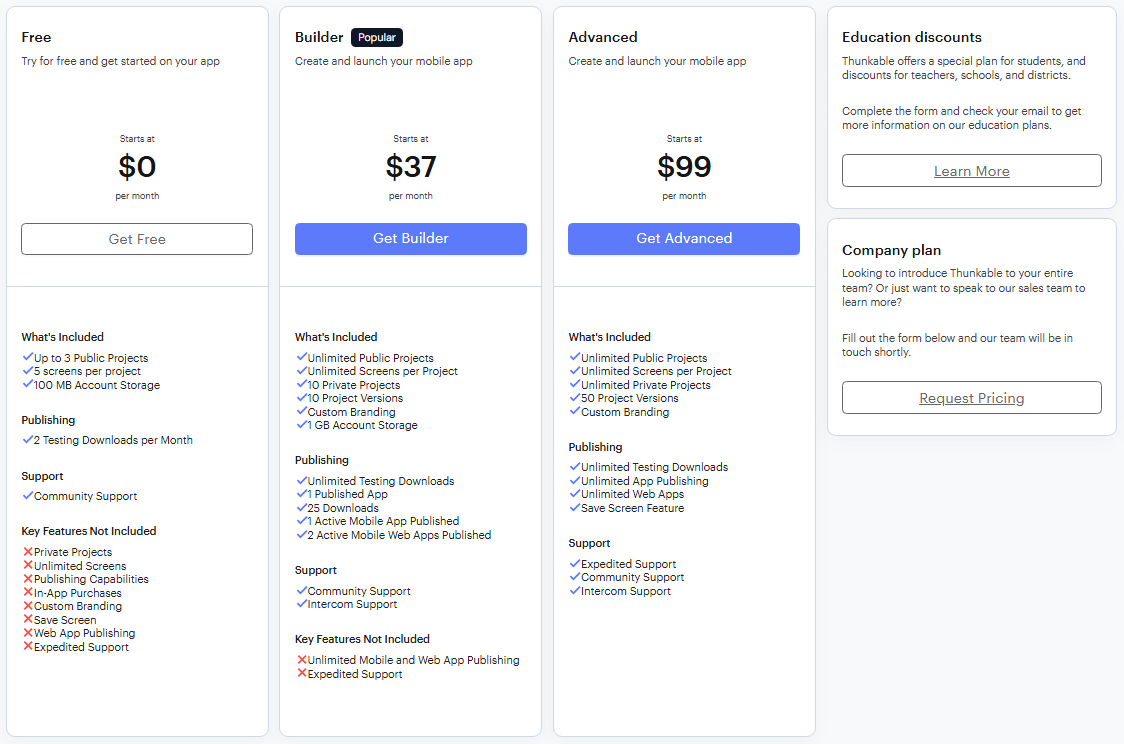Click the $37 Builder price text

coord(411,167)
